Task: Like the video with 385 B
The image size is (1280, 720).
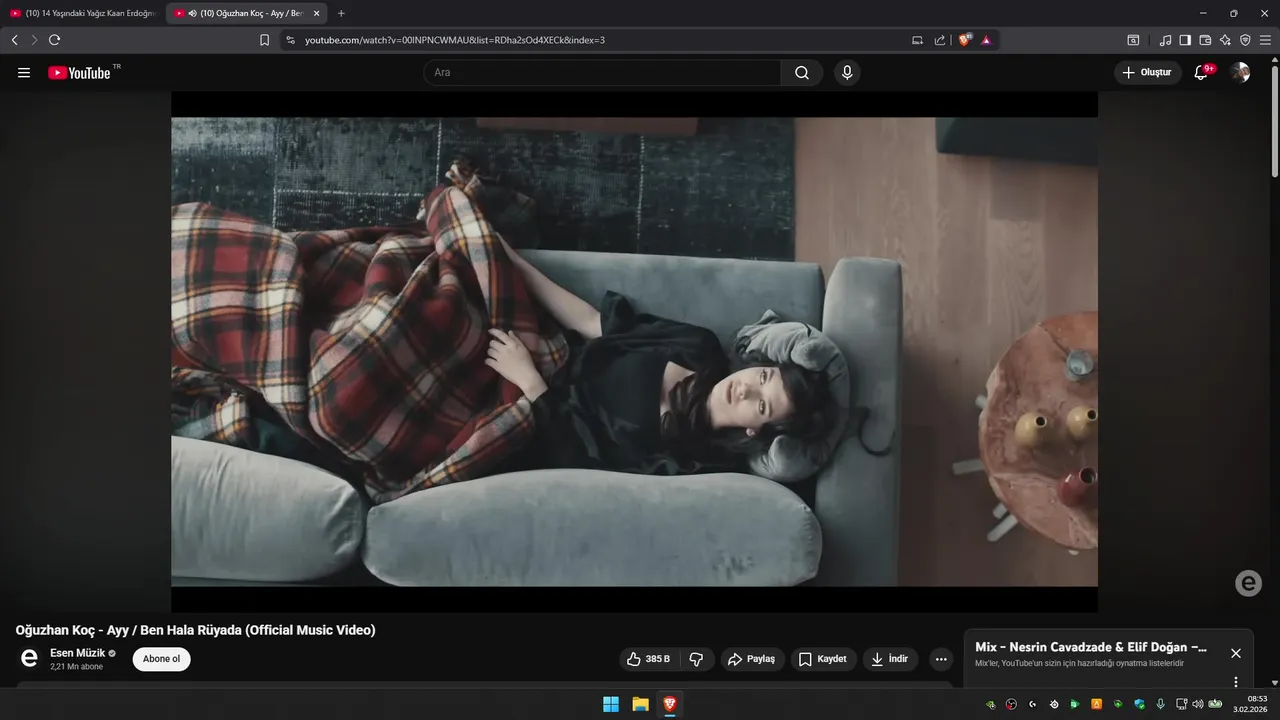Action: [x=647, y=659]
